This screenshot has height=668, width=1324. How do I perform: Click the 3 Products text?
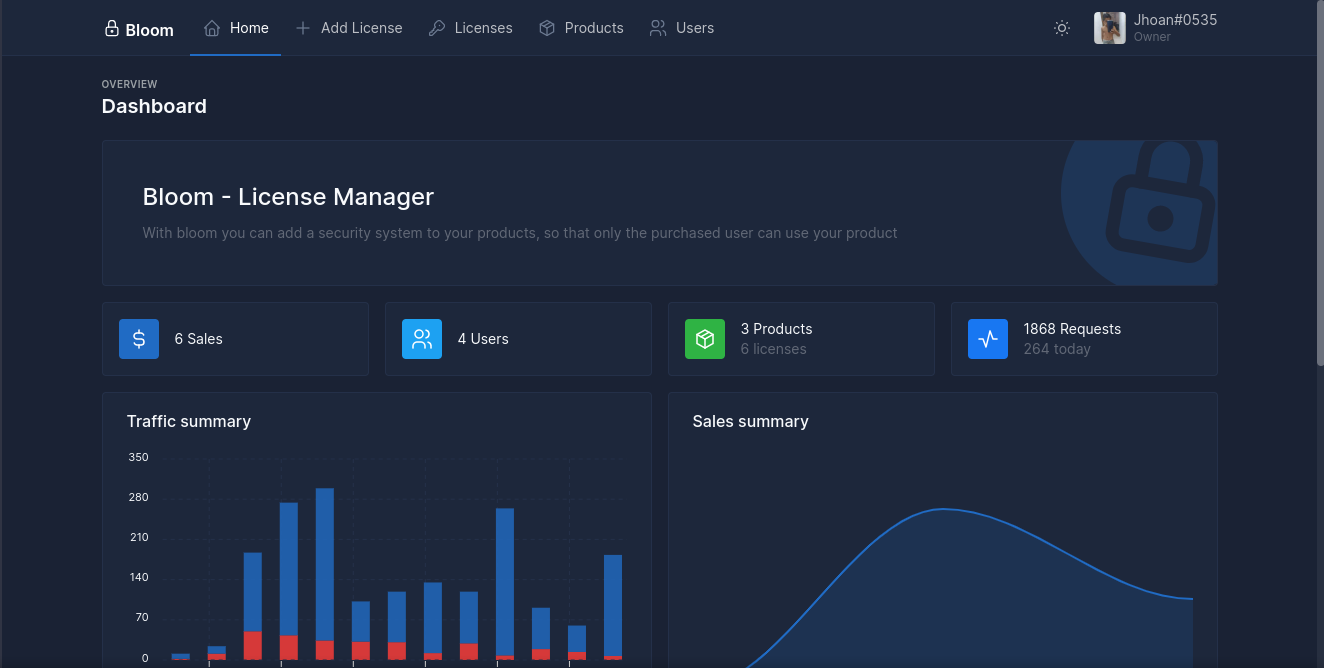777,329
